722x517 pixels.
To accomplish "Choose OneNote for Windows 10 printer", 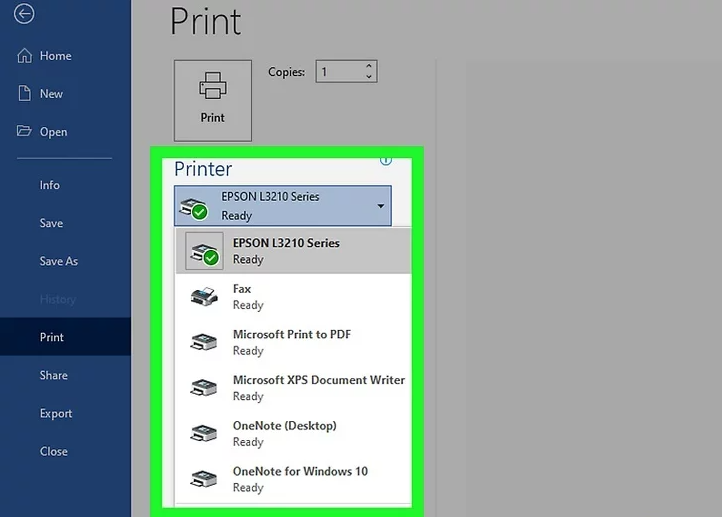I will coord(293,479).
